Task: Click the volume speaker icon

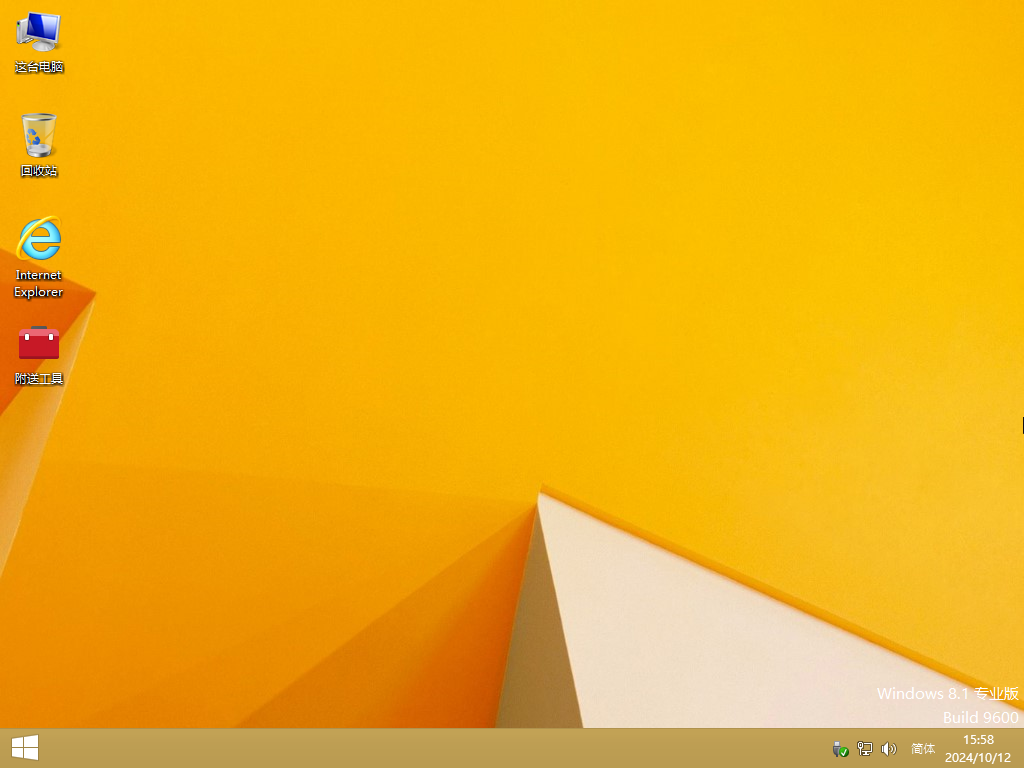Action: click(x=889, y=748)
